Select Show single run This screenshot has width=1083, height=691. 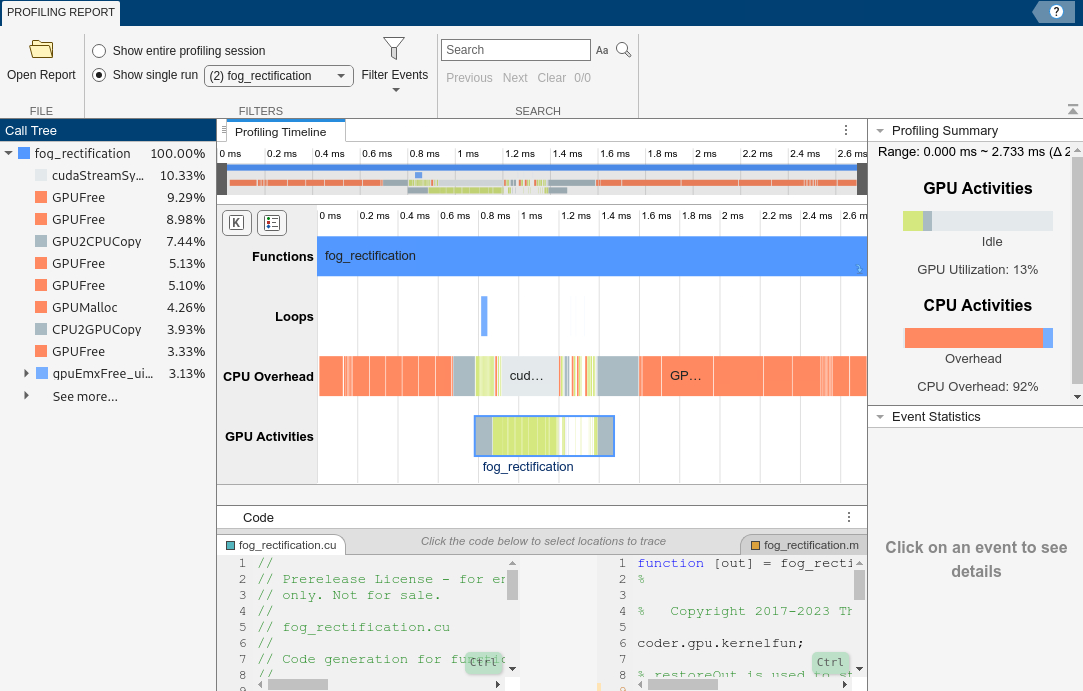pos(99,74)
